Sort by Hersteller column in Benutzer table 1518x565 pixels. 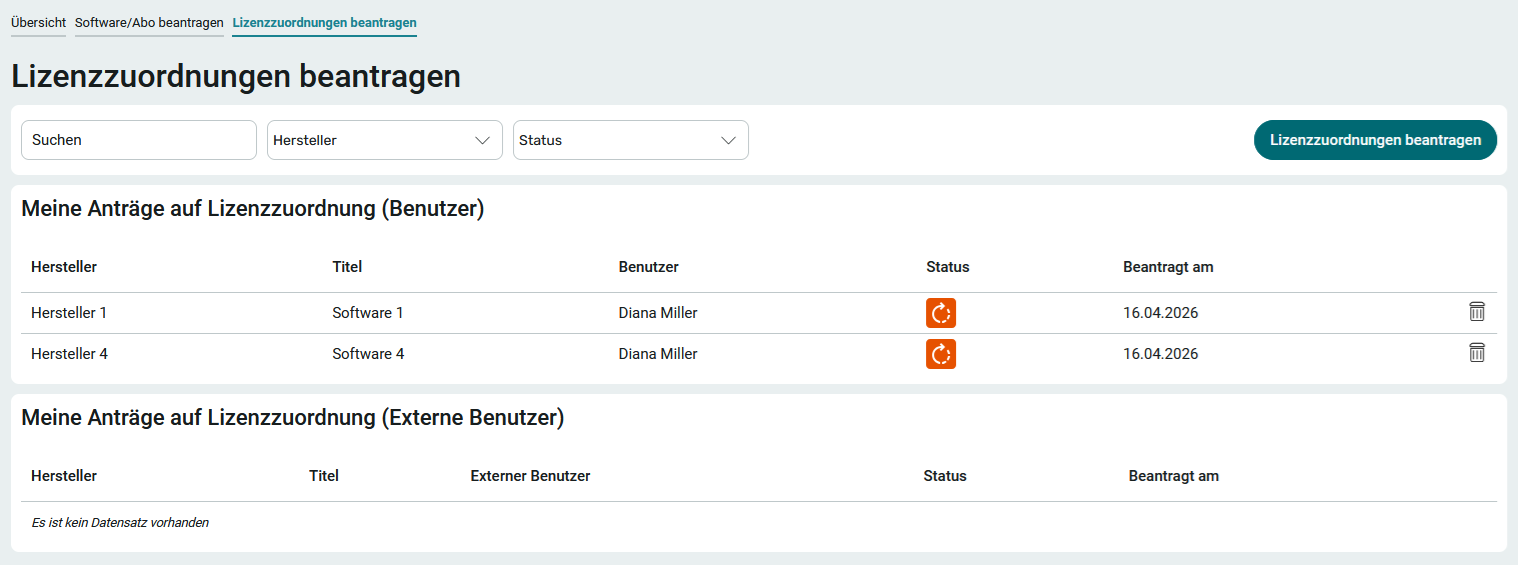pyautogui.click(x=64, y=267)
